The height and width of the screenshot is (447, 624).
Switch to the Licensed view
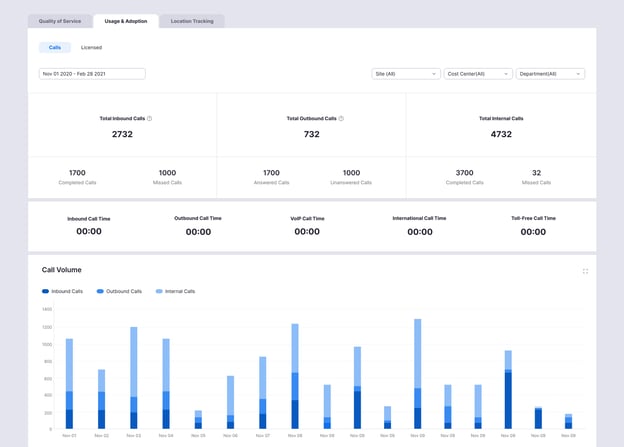click(x=91, y=47)
